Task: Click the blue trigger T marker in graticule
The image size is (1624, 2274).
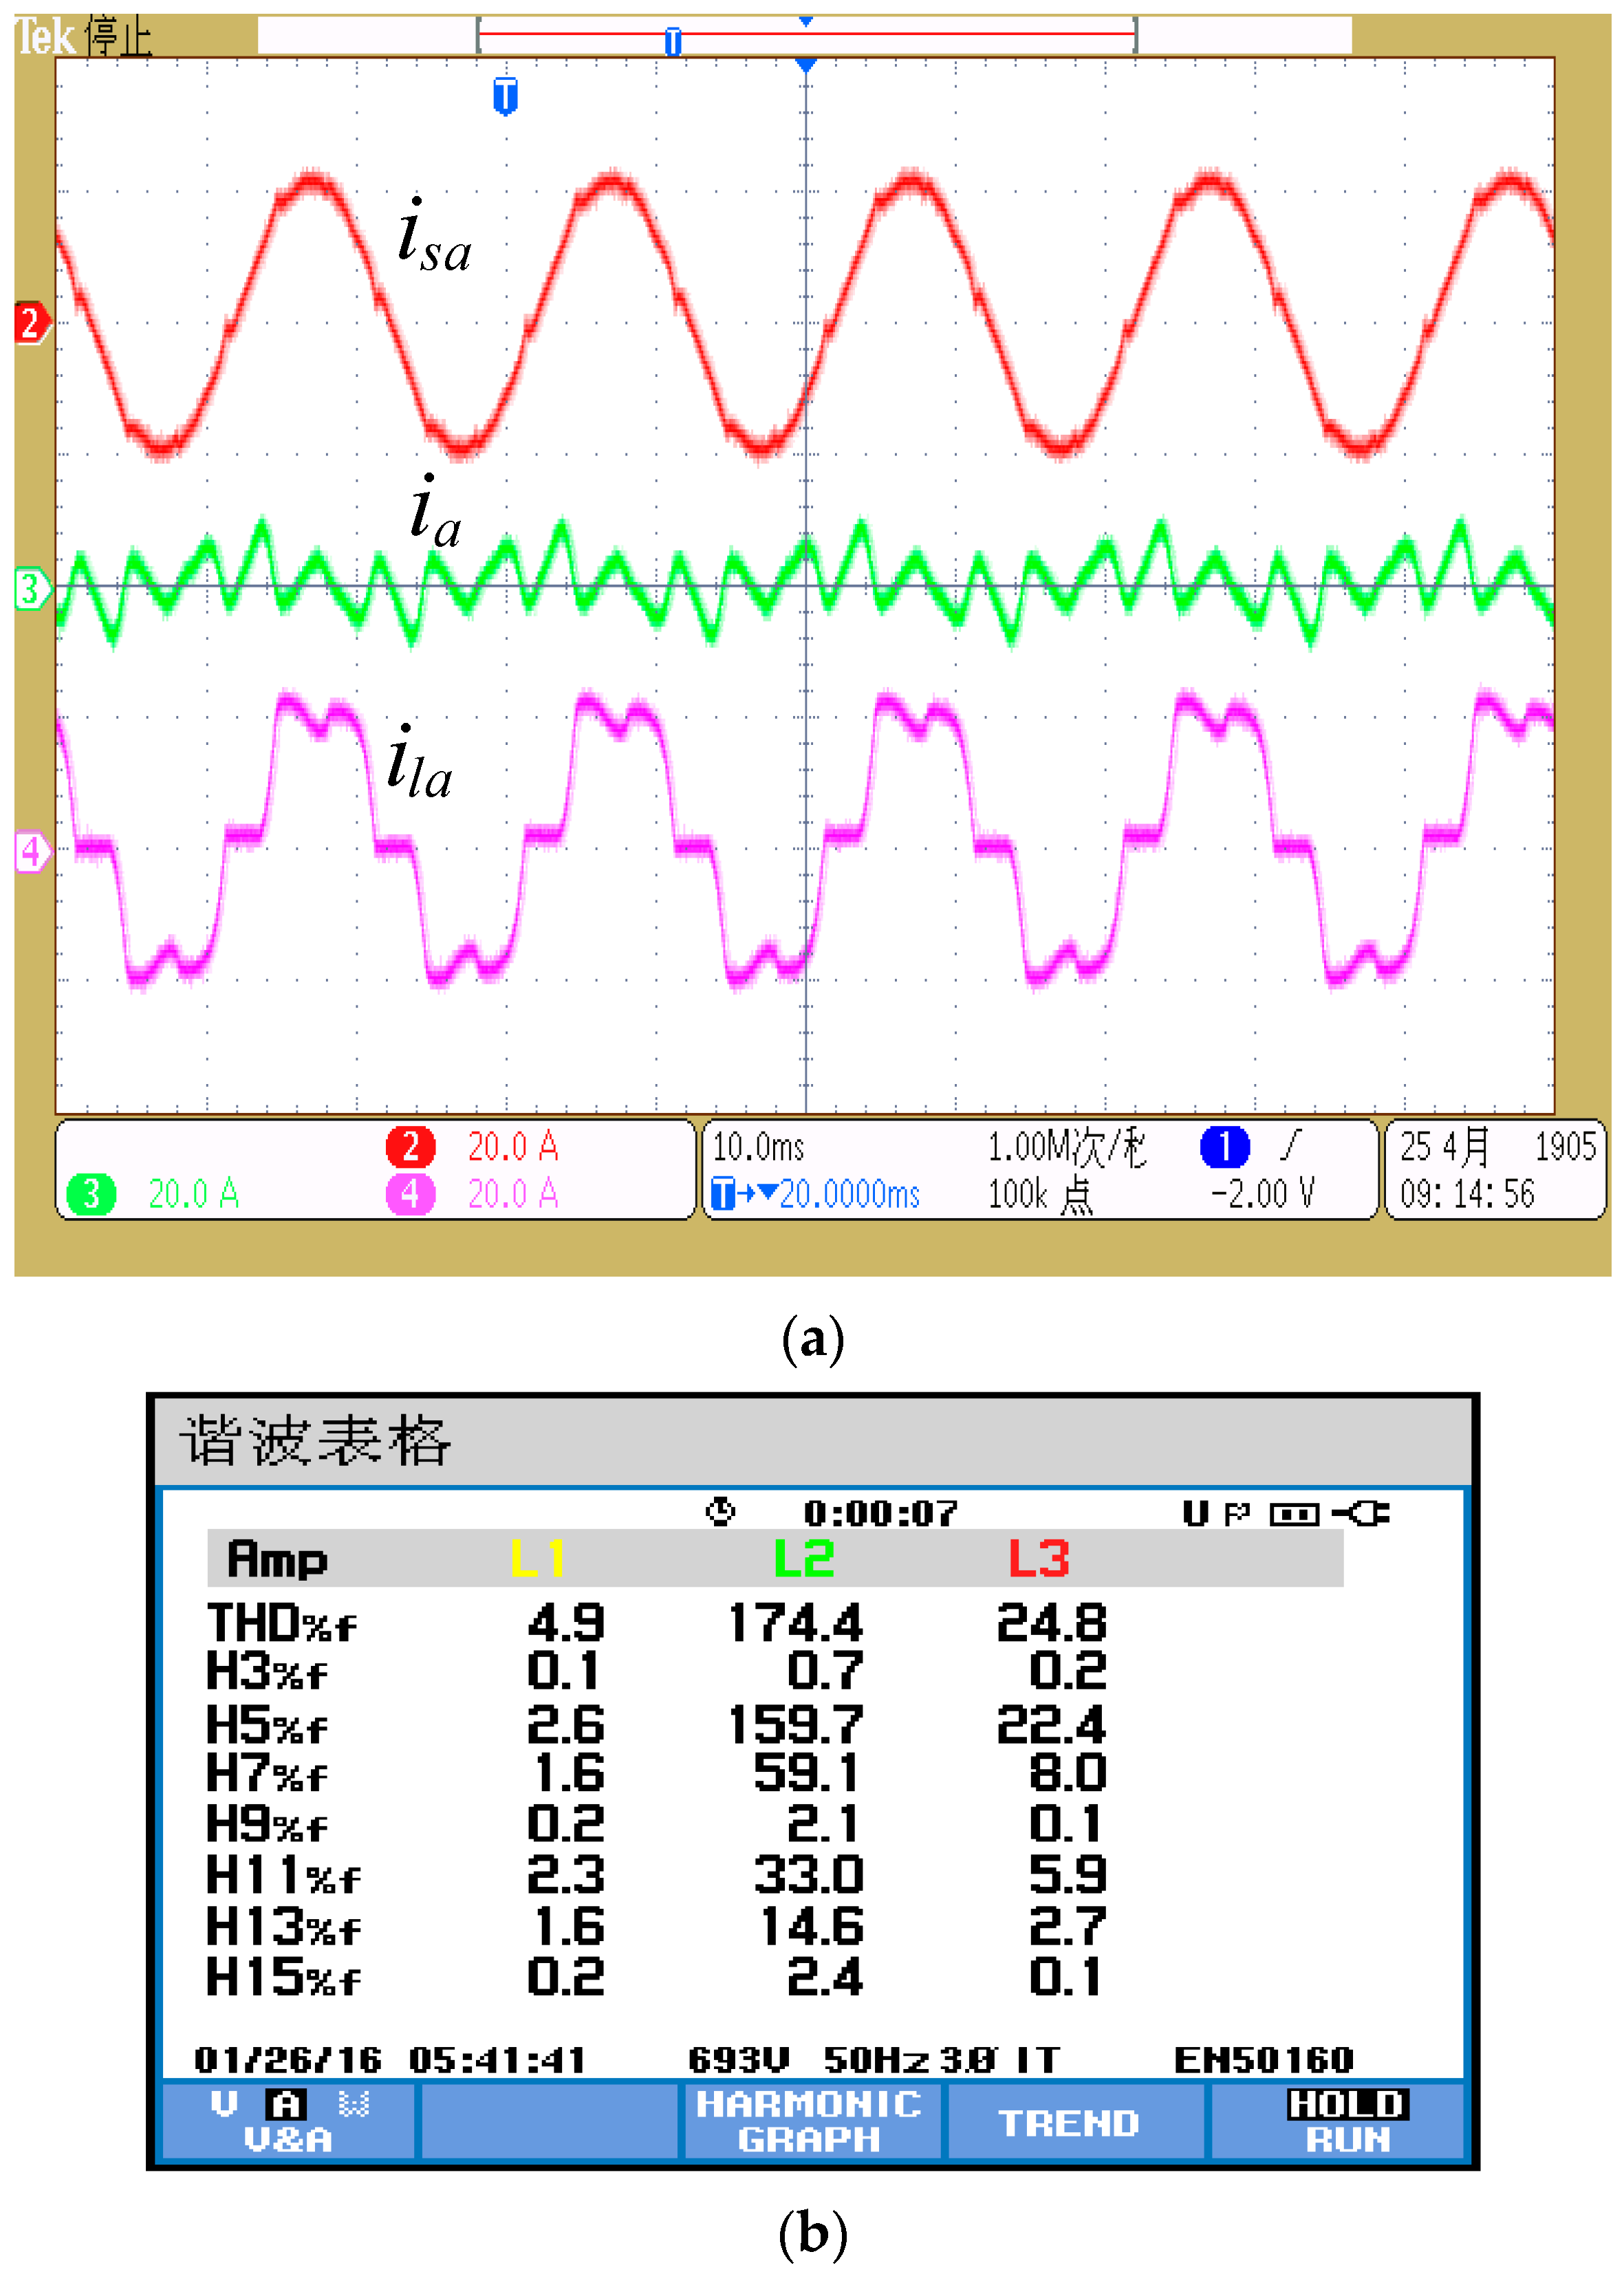Action: [x=505, y=96]
